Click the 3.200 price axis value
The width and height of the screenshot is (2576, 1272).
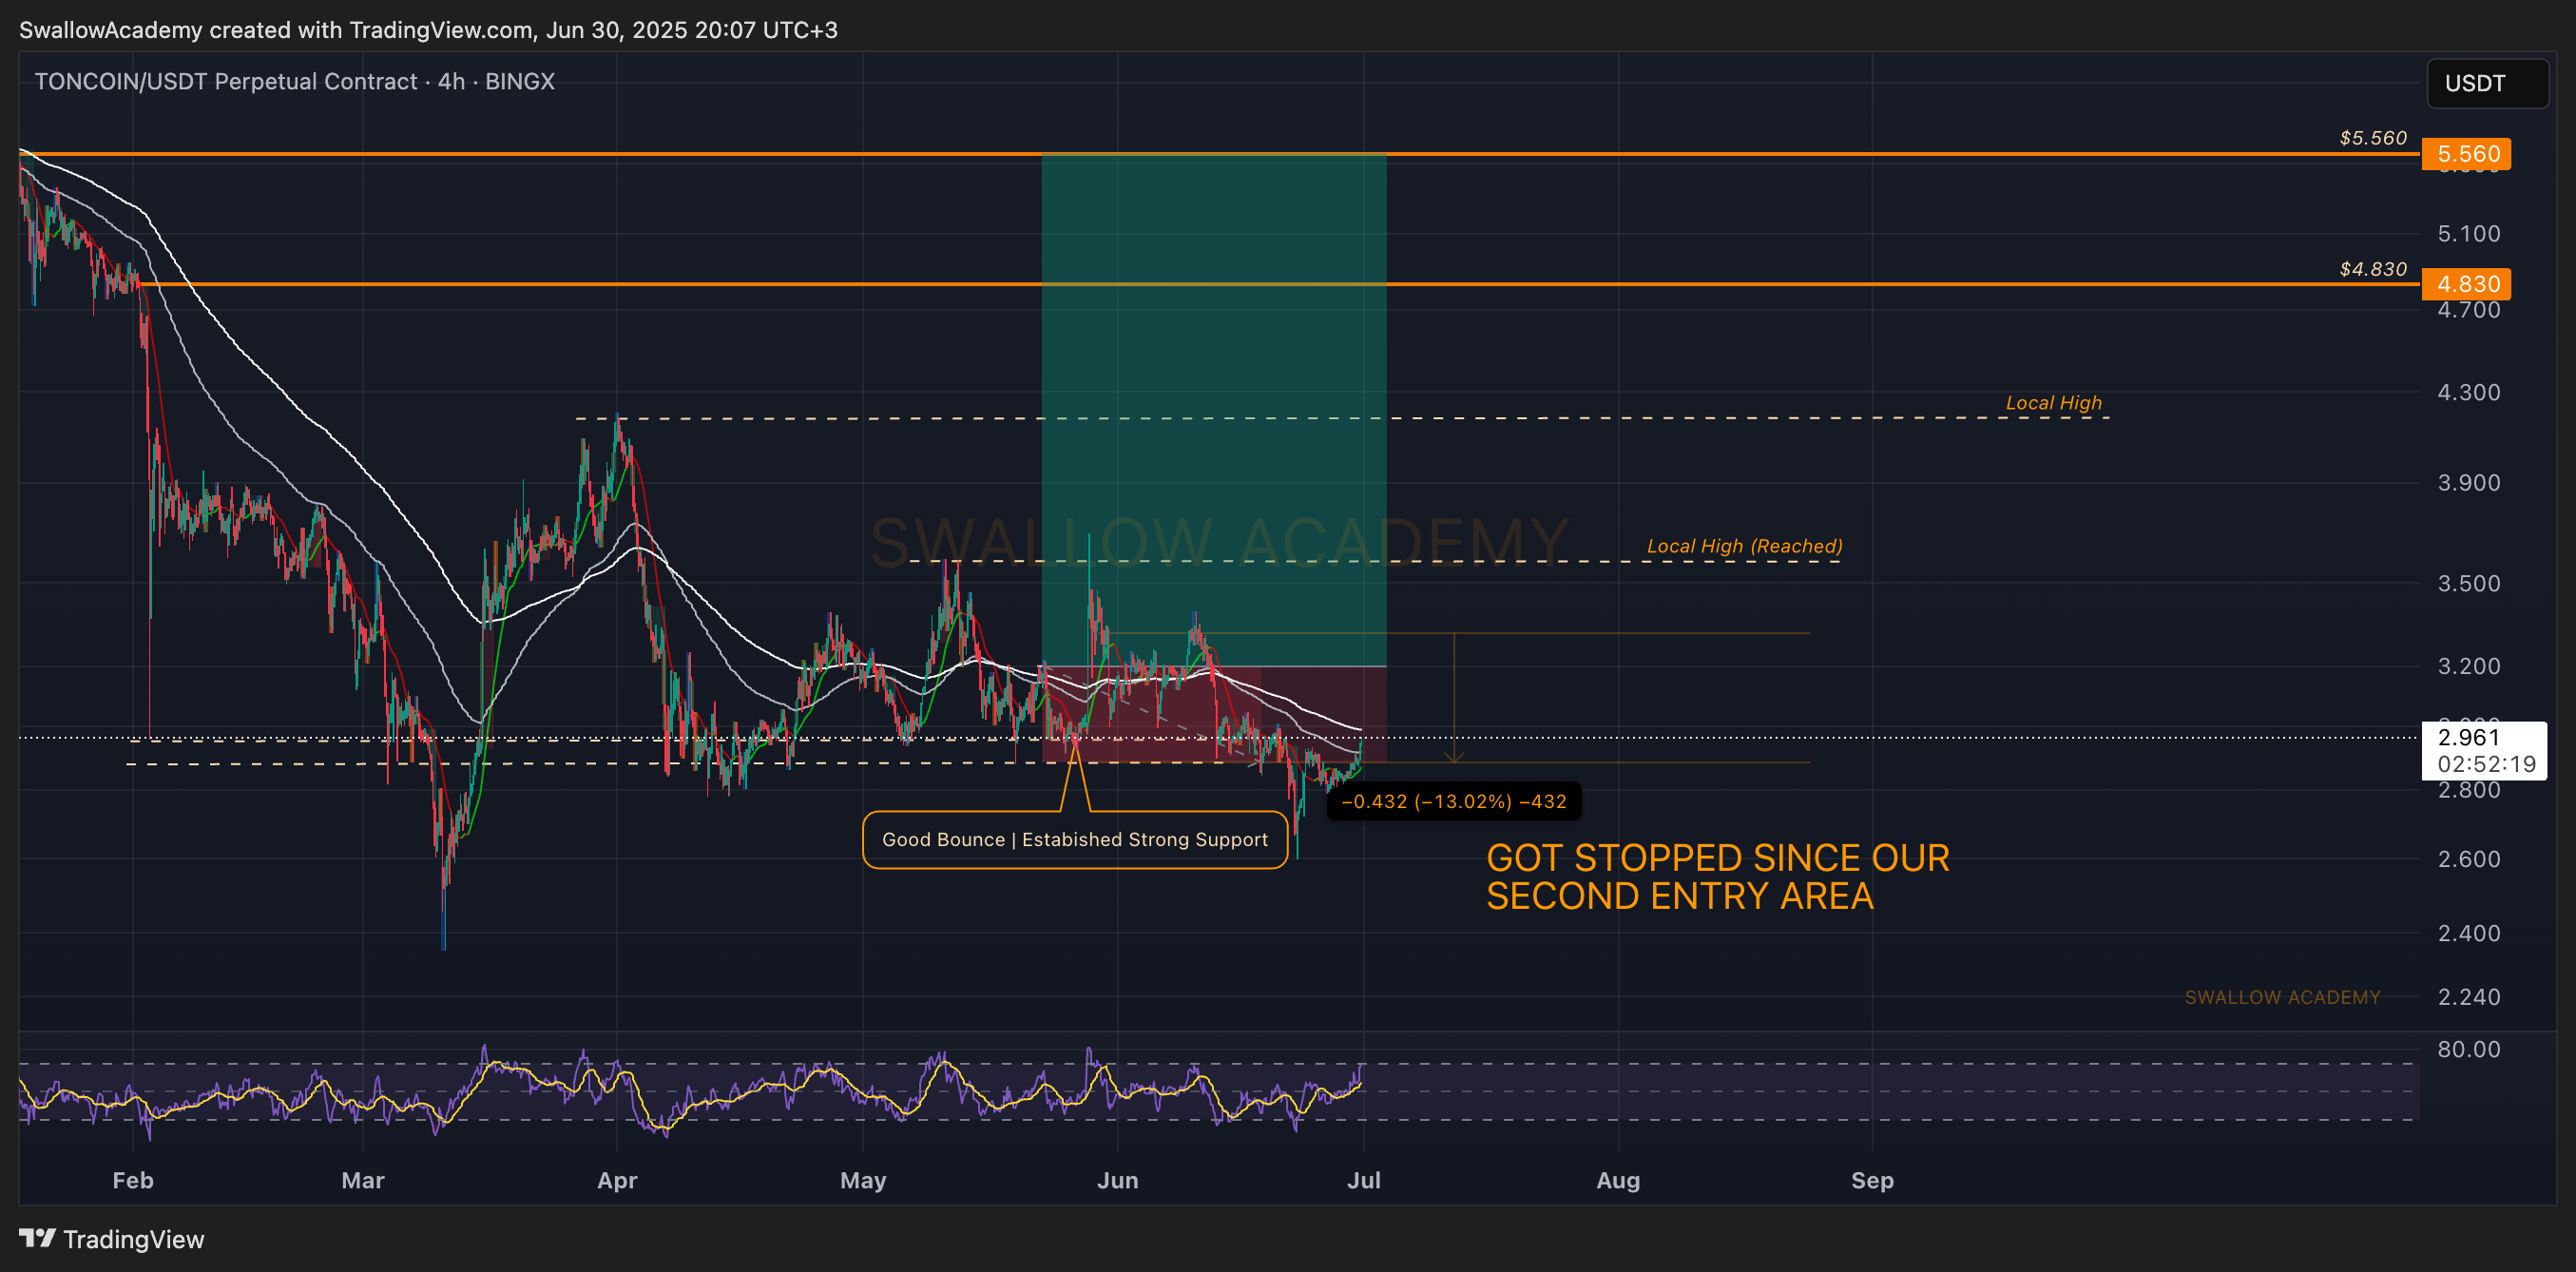[x=2468, y=666]
